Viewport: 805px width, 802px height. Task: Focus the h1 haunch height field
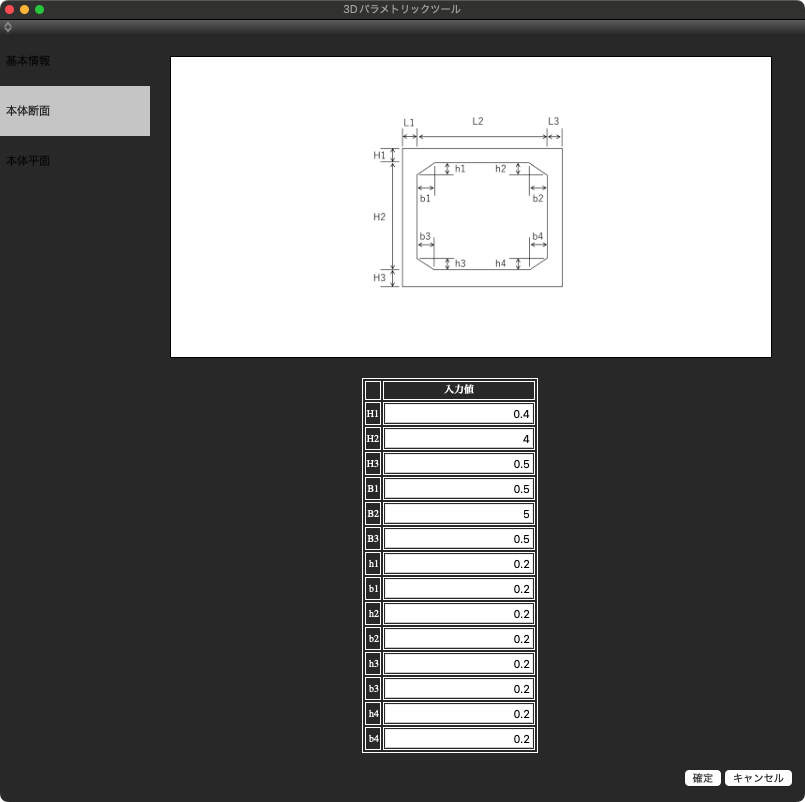pyautogui.click(x=459, y=564)
